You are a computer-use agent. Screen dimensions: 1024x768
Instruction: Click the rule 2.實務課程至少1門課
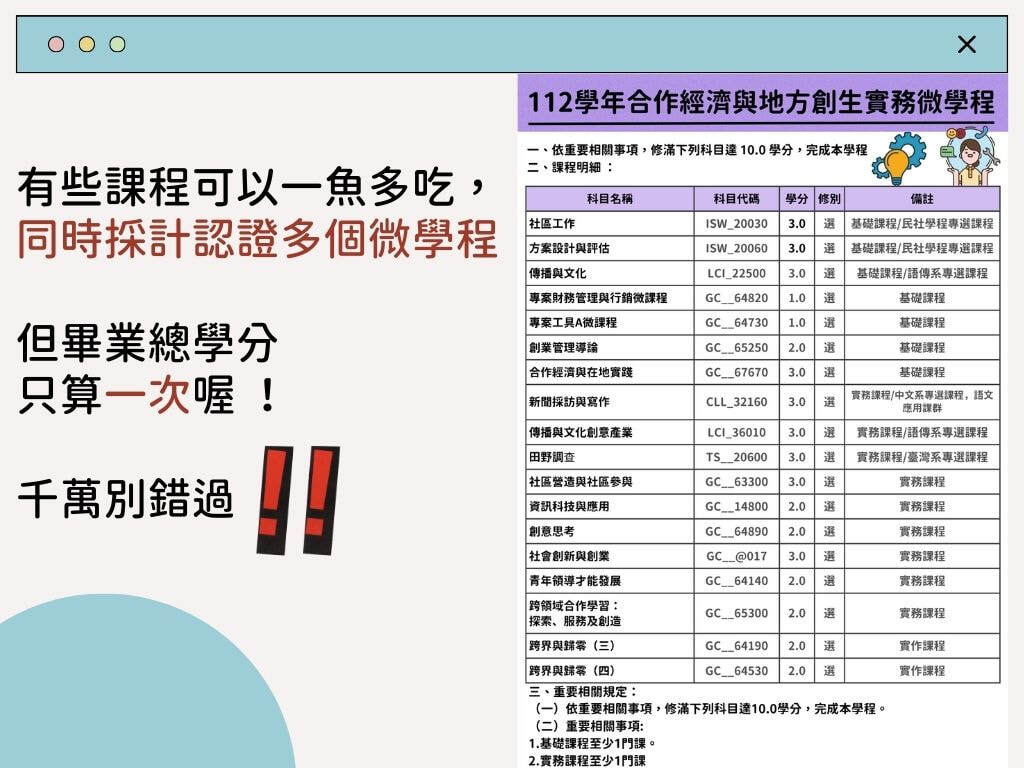[587, 761]
